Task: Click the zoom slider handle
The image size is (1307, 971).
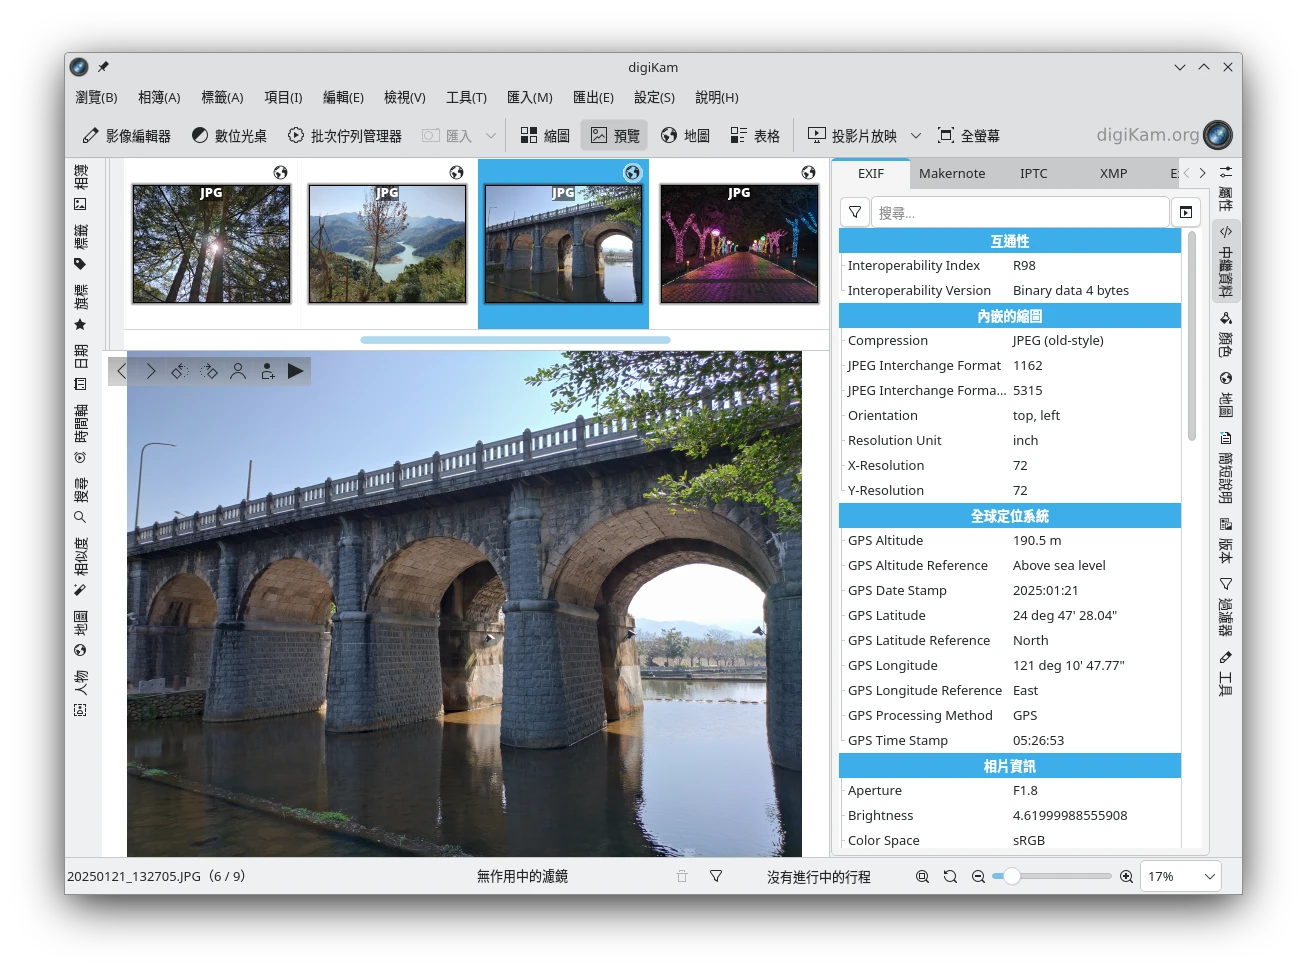Action: (1012, 877)
